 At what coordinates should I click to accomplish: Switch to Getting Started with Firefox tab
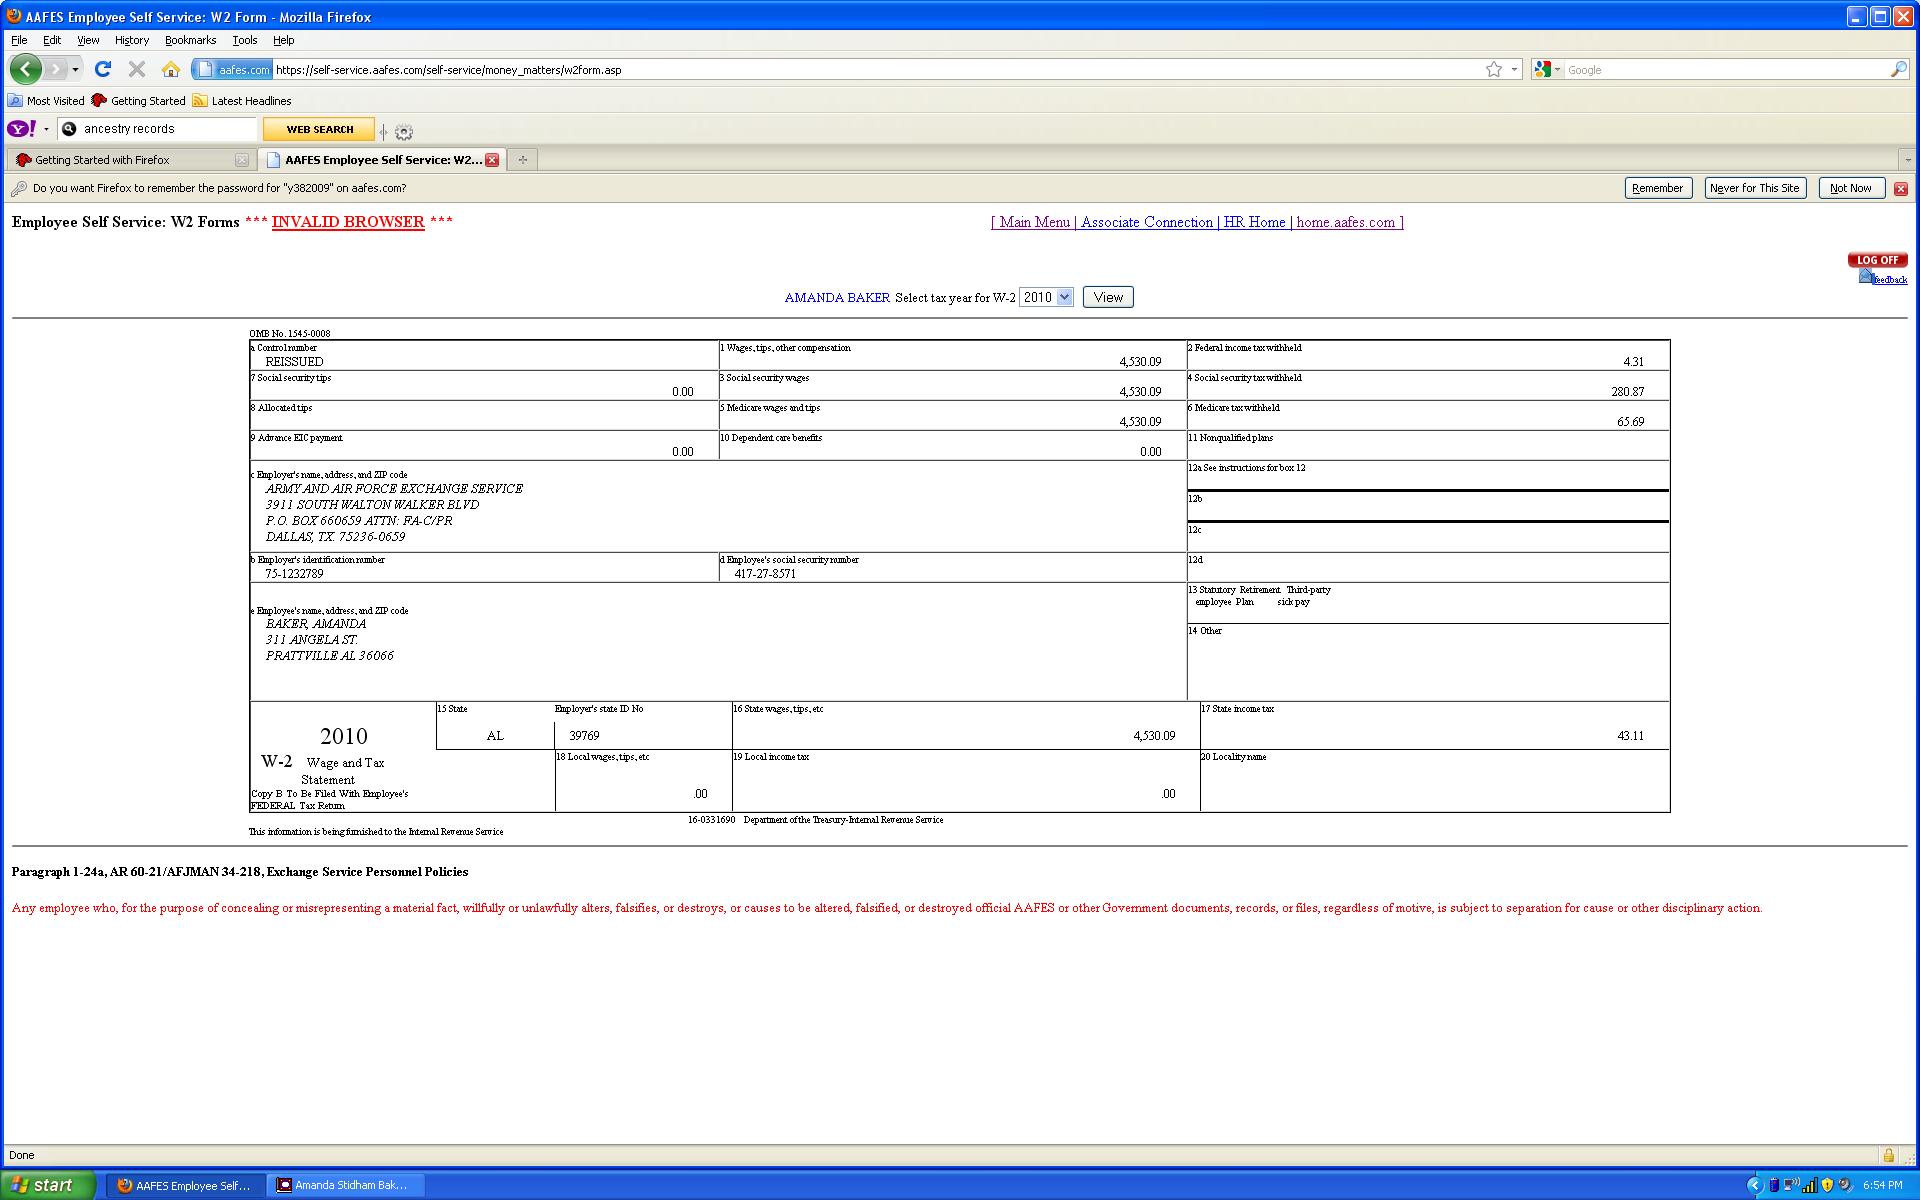[x=131, y=160]
